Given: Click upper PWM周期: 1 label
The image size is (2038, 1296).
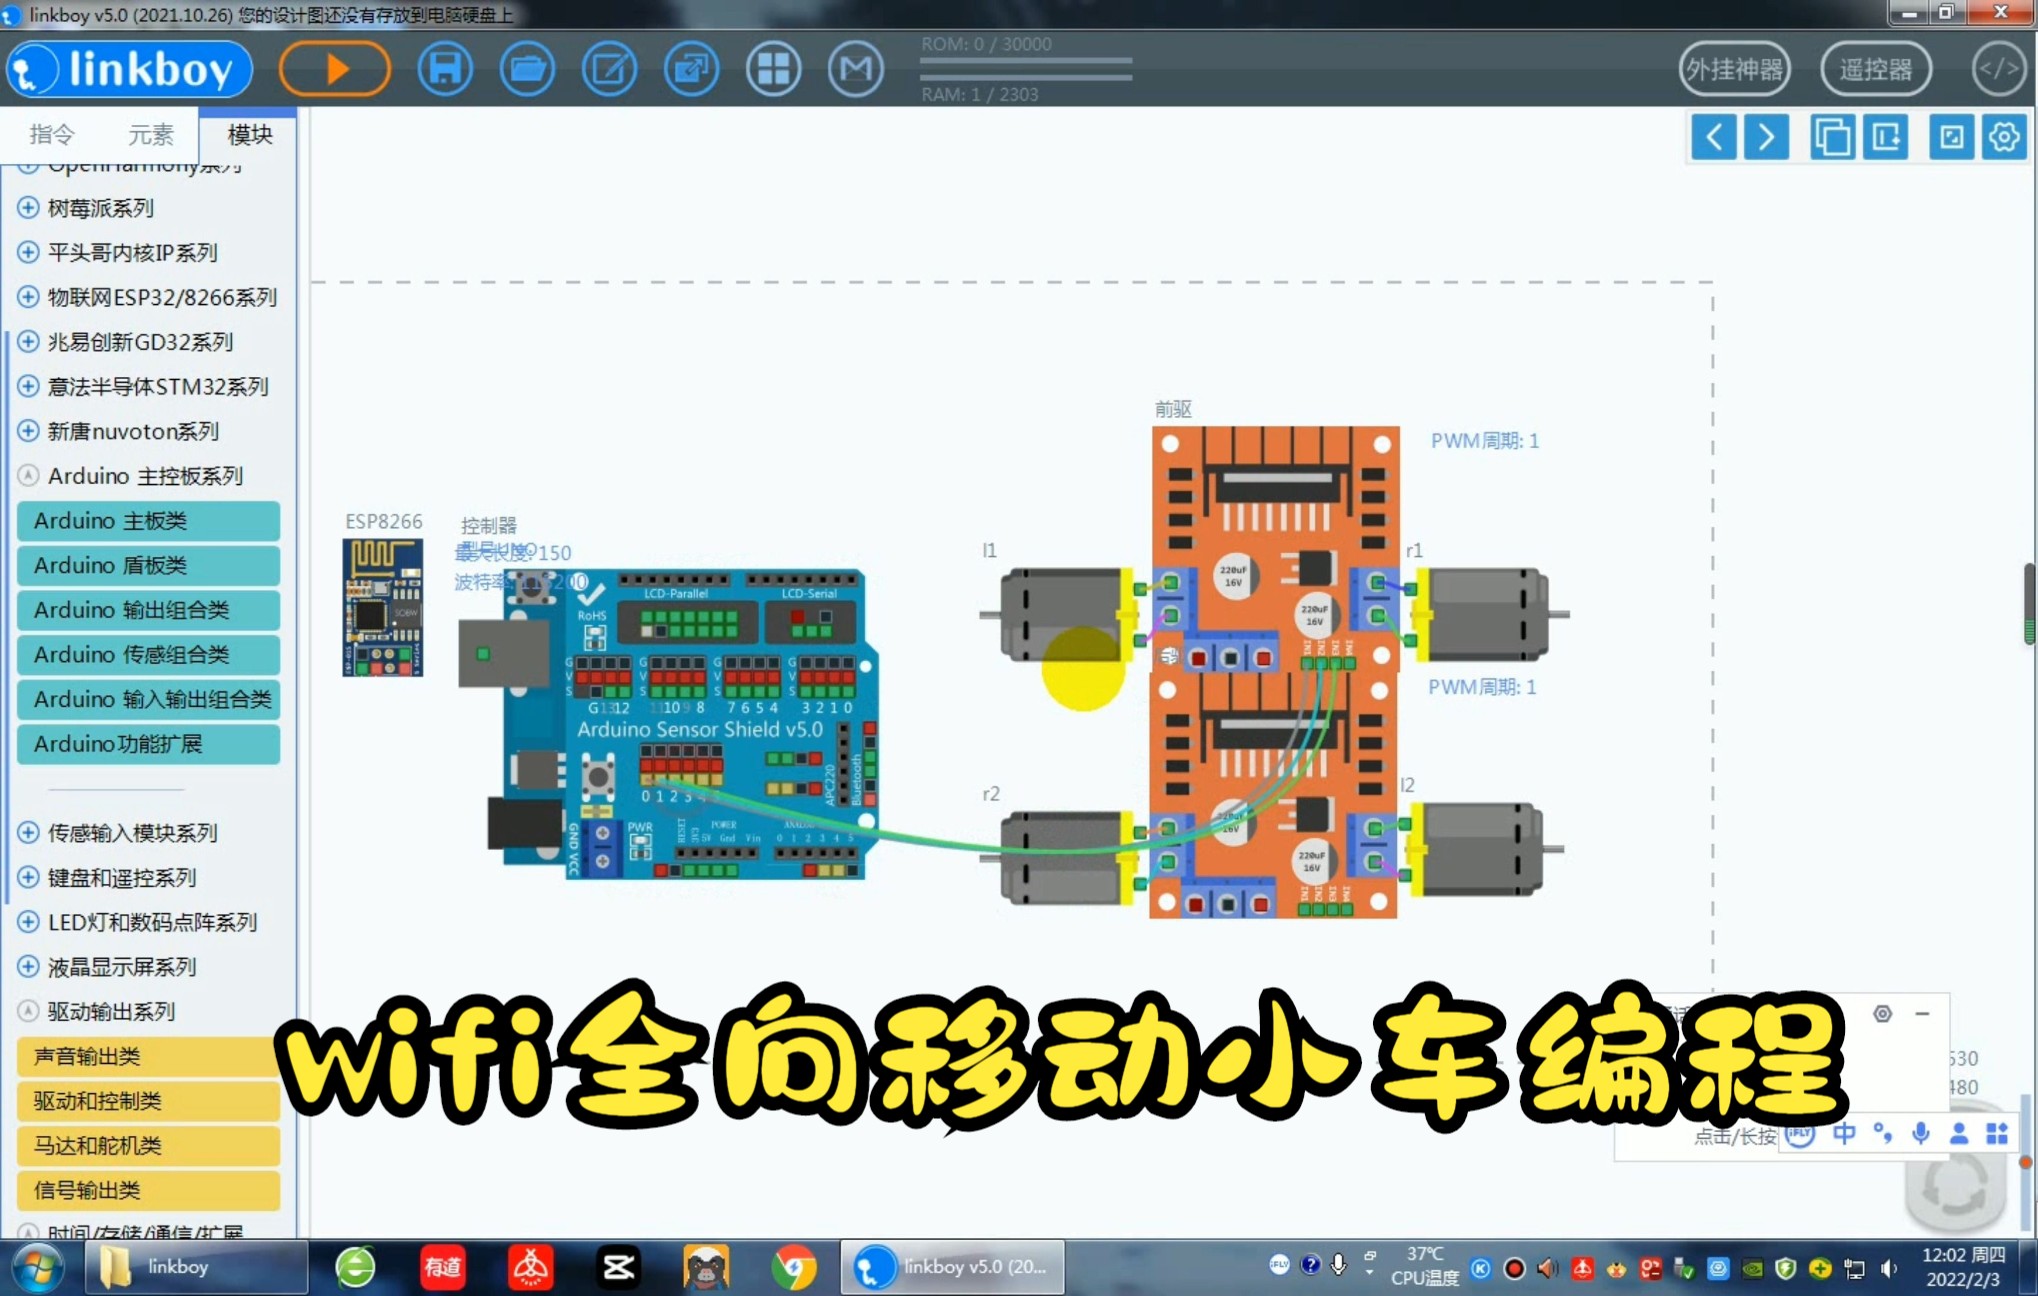Looking at the screenshot, I should [1484, 441].
